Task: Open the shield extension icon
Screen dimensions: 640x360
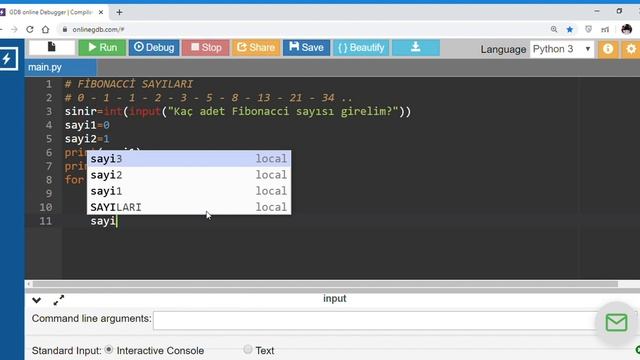Action: click(588, 29)
